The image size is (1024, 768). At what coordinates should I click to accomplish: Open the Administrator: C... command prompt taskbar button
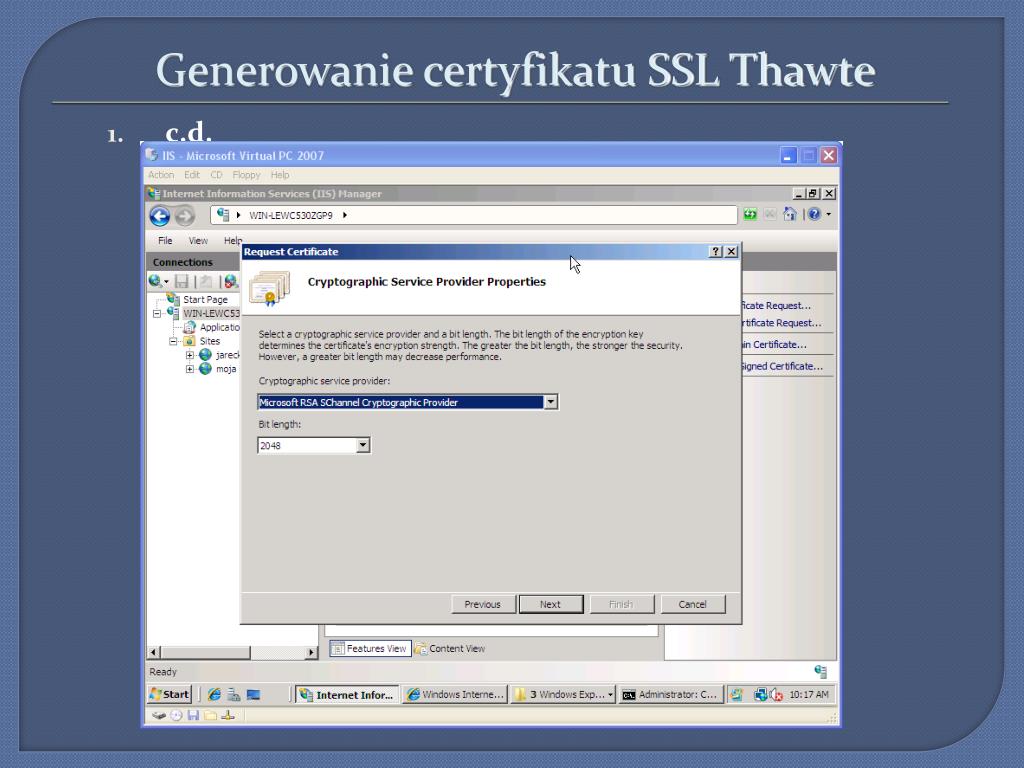(x=671, y=695)
